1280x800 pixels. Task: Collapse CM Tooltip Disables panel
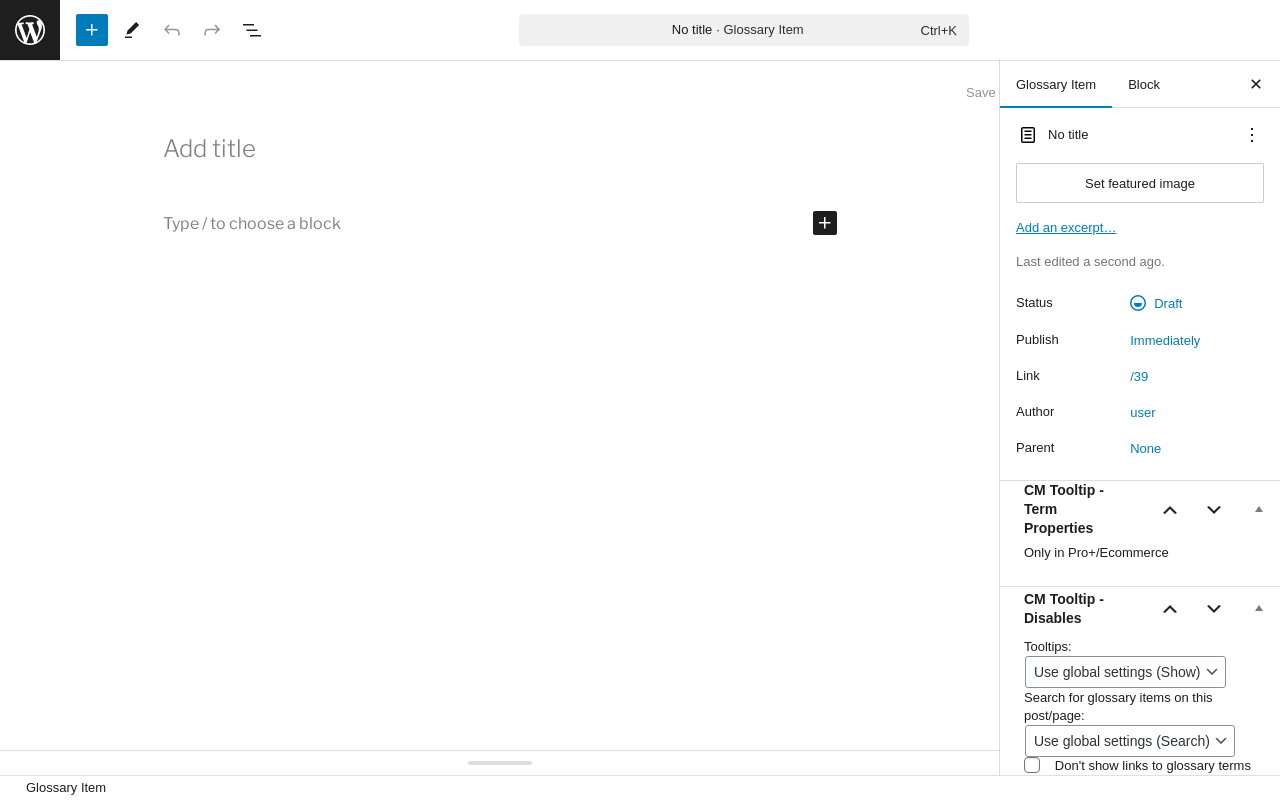[1259, 608]
